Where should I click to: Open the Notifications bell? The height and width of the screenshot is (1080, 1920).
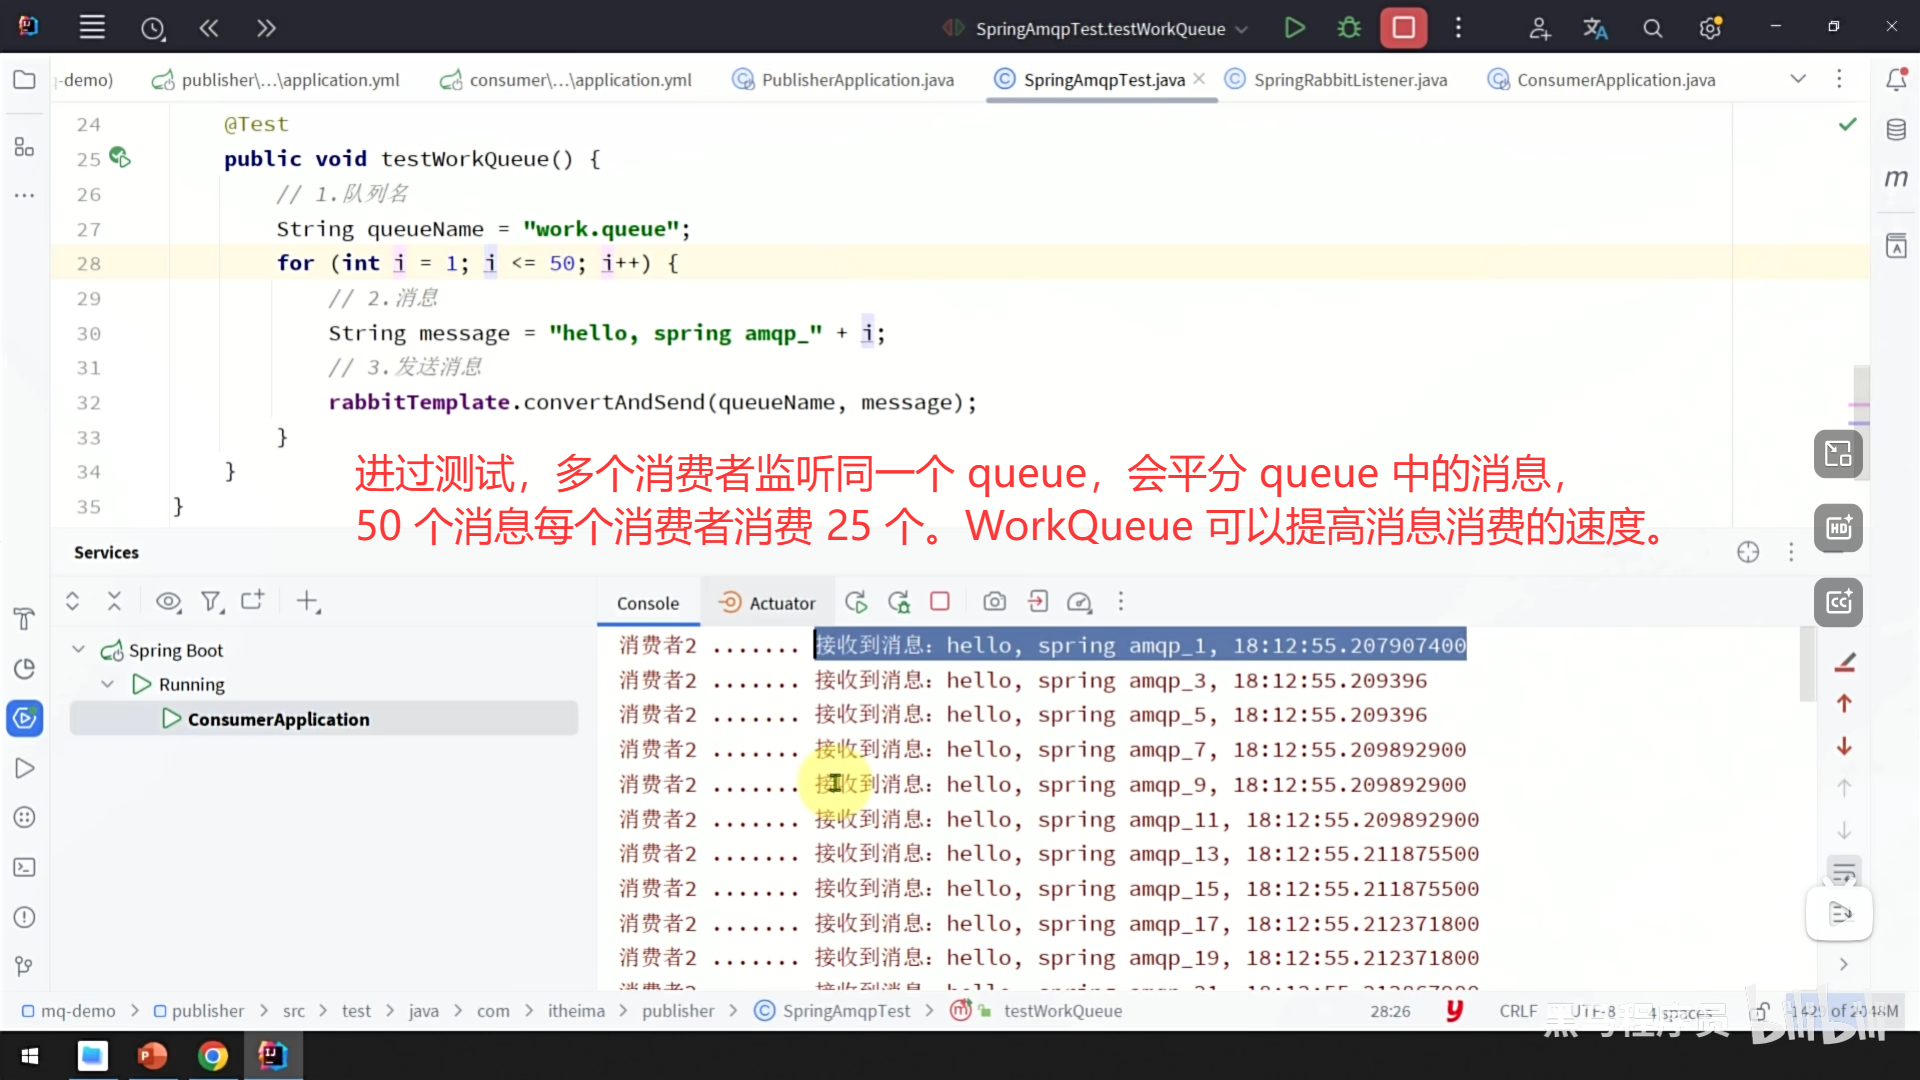[x=1896, y=80]
